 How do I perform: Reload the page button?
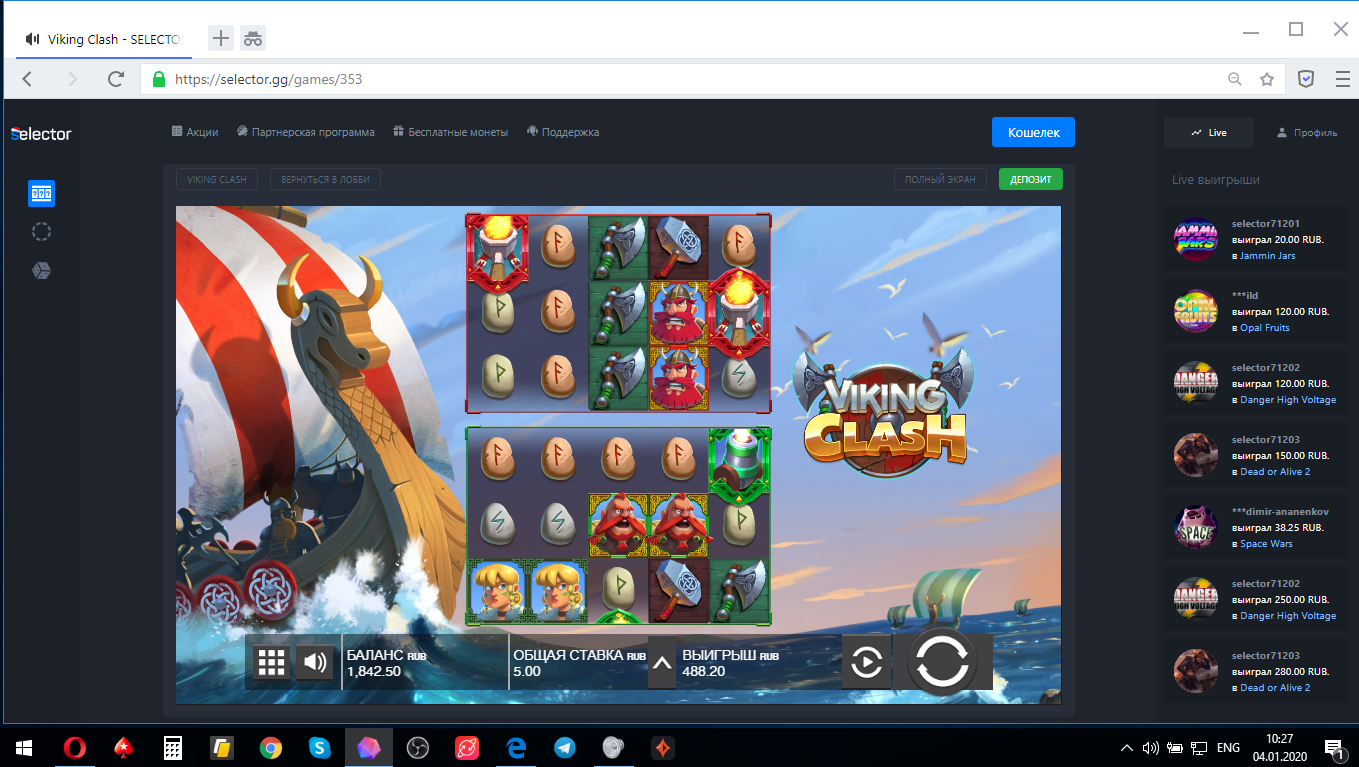click(x=116, y=79)
